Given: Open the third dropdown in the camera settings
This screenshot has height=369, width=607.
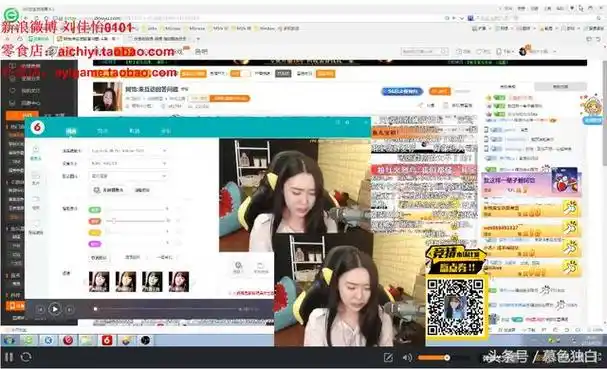Looking at the screenshot, I should click(129, 176).
